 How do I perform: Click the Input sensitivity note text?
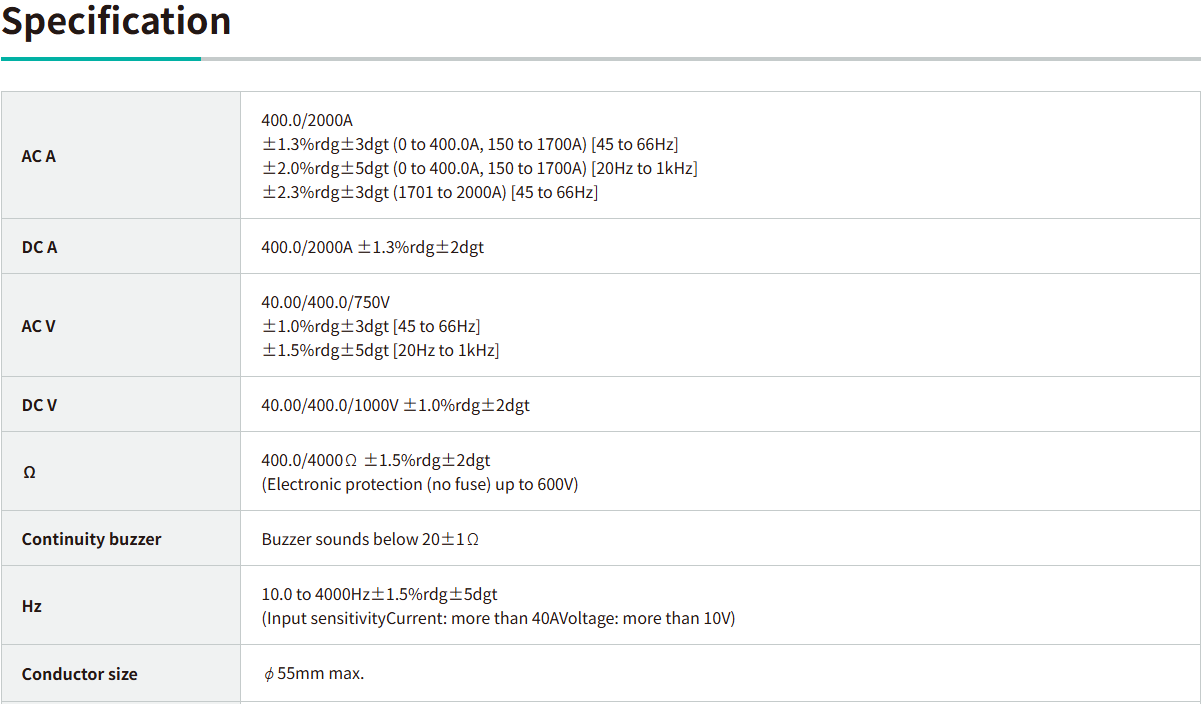point(498,618)
